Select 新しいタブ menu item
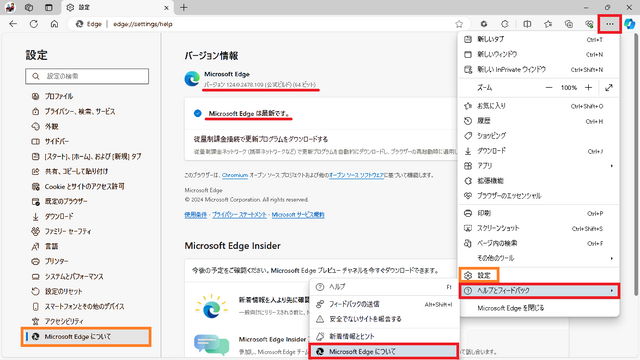Viewport: 640px width, 360px height. pyautogui.click(x=539, y=39)
